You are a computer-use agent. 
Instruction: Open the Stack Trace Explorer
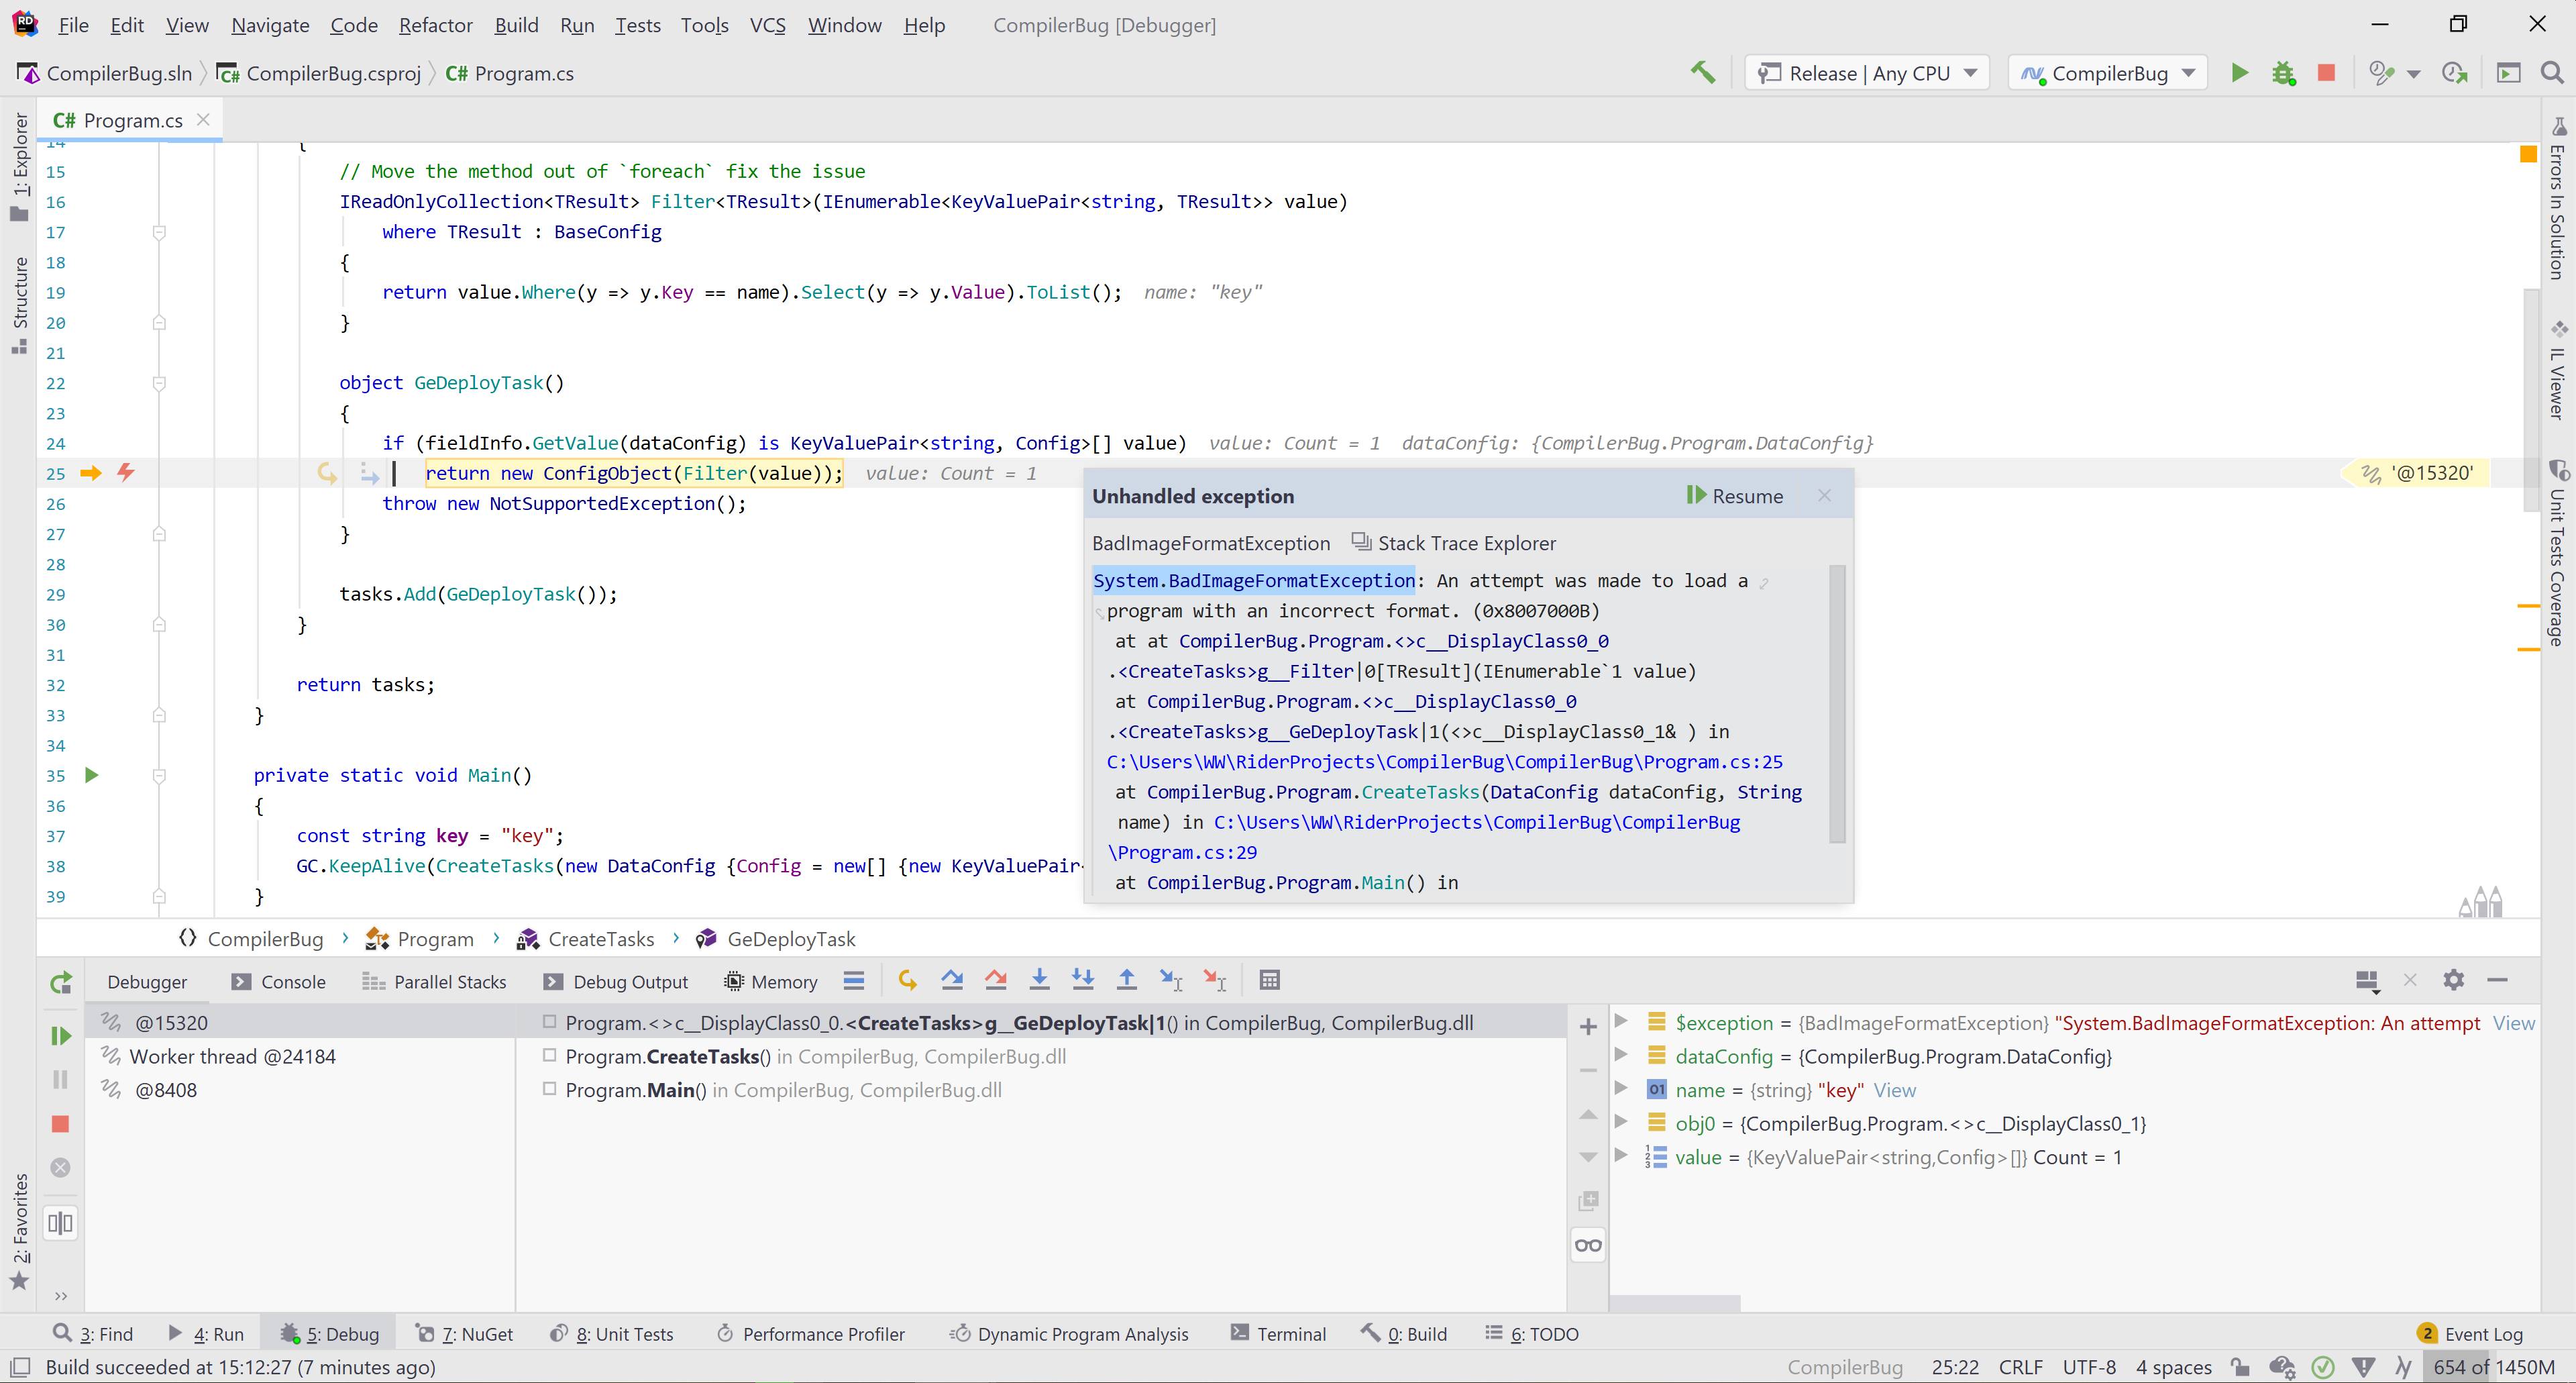pyautogui.click(x=1455, y=542)
